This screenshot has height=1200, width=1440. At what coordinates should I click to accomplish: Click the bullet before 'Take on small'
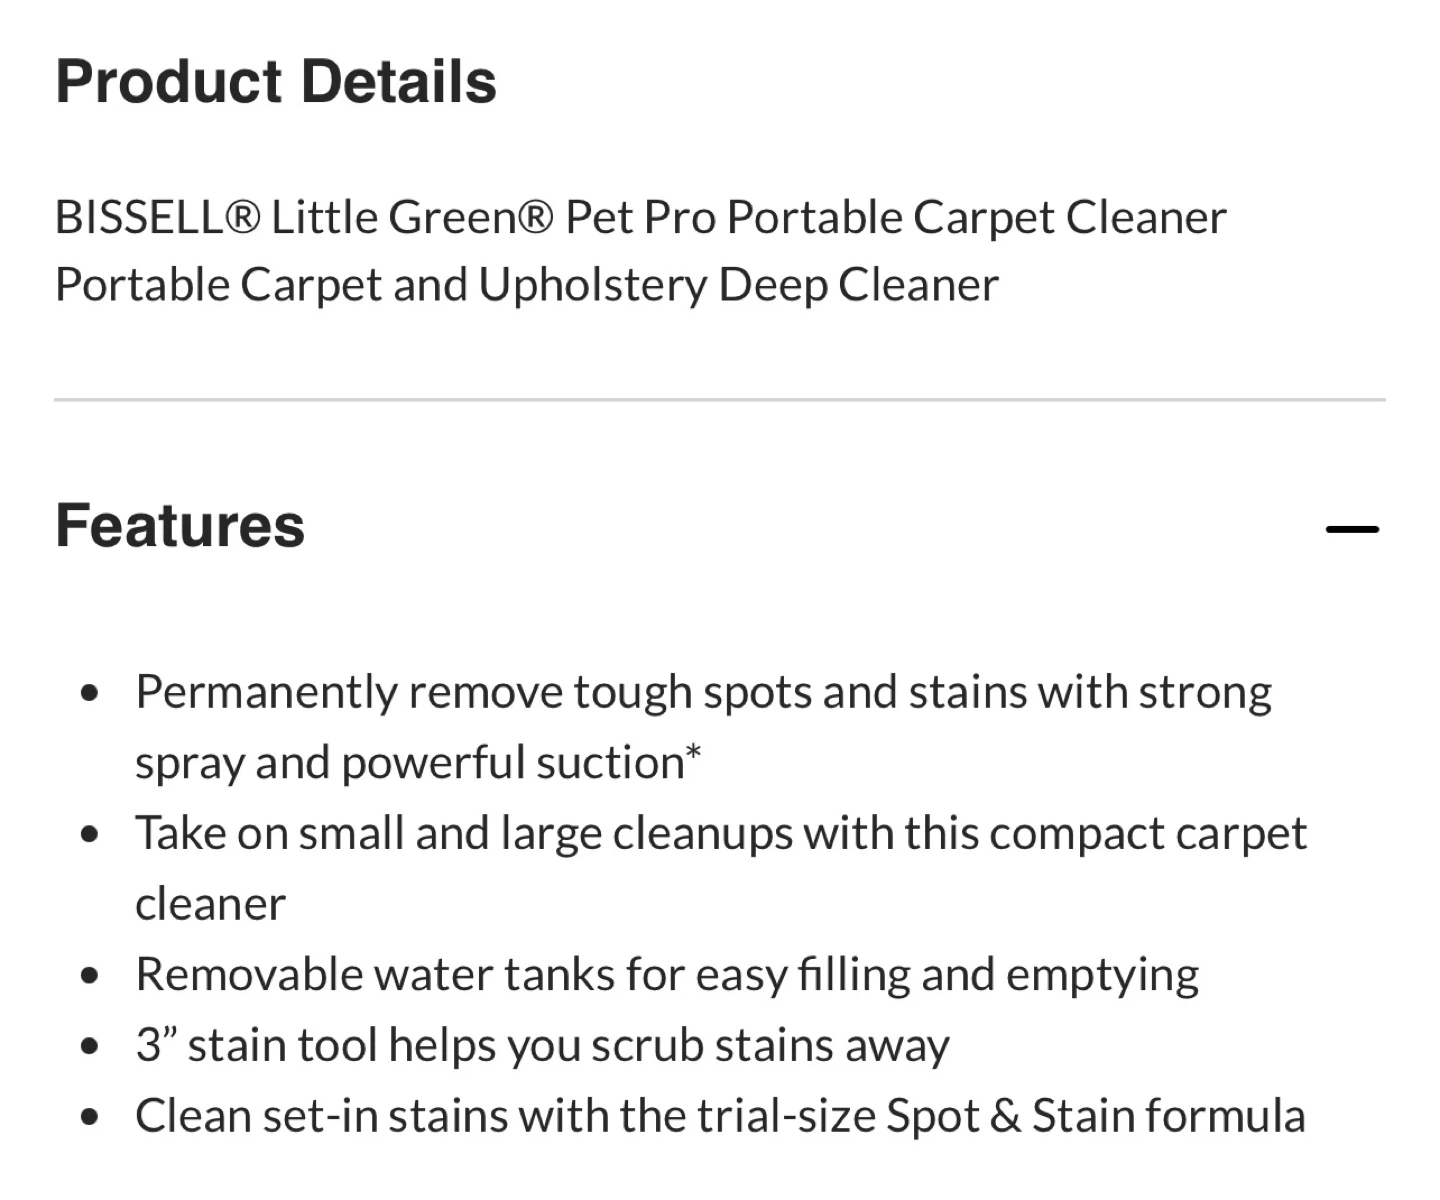(x=91, y=834)
